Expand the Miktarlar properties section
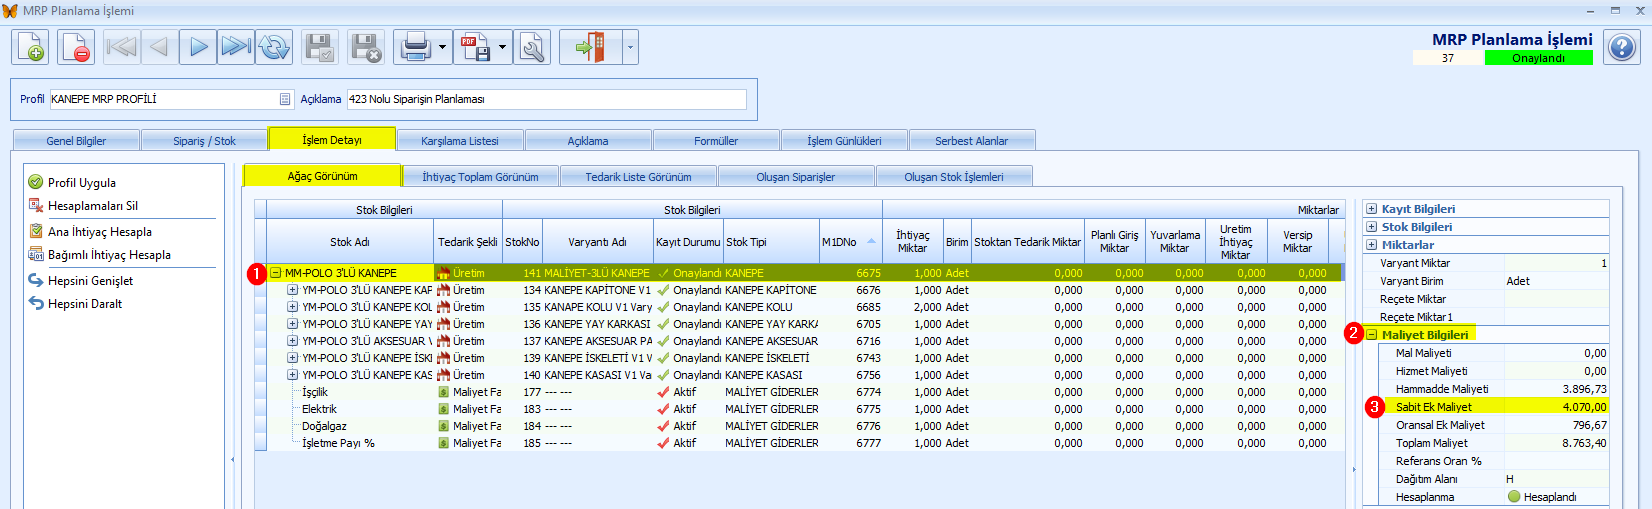 click(x=1371, y=245)
